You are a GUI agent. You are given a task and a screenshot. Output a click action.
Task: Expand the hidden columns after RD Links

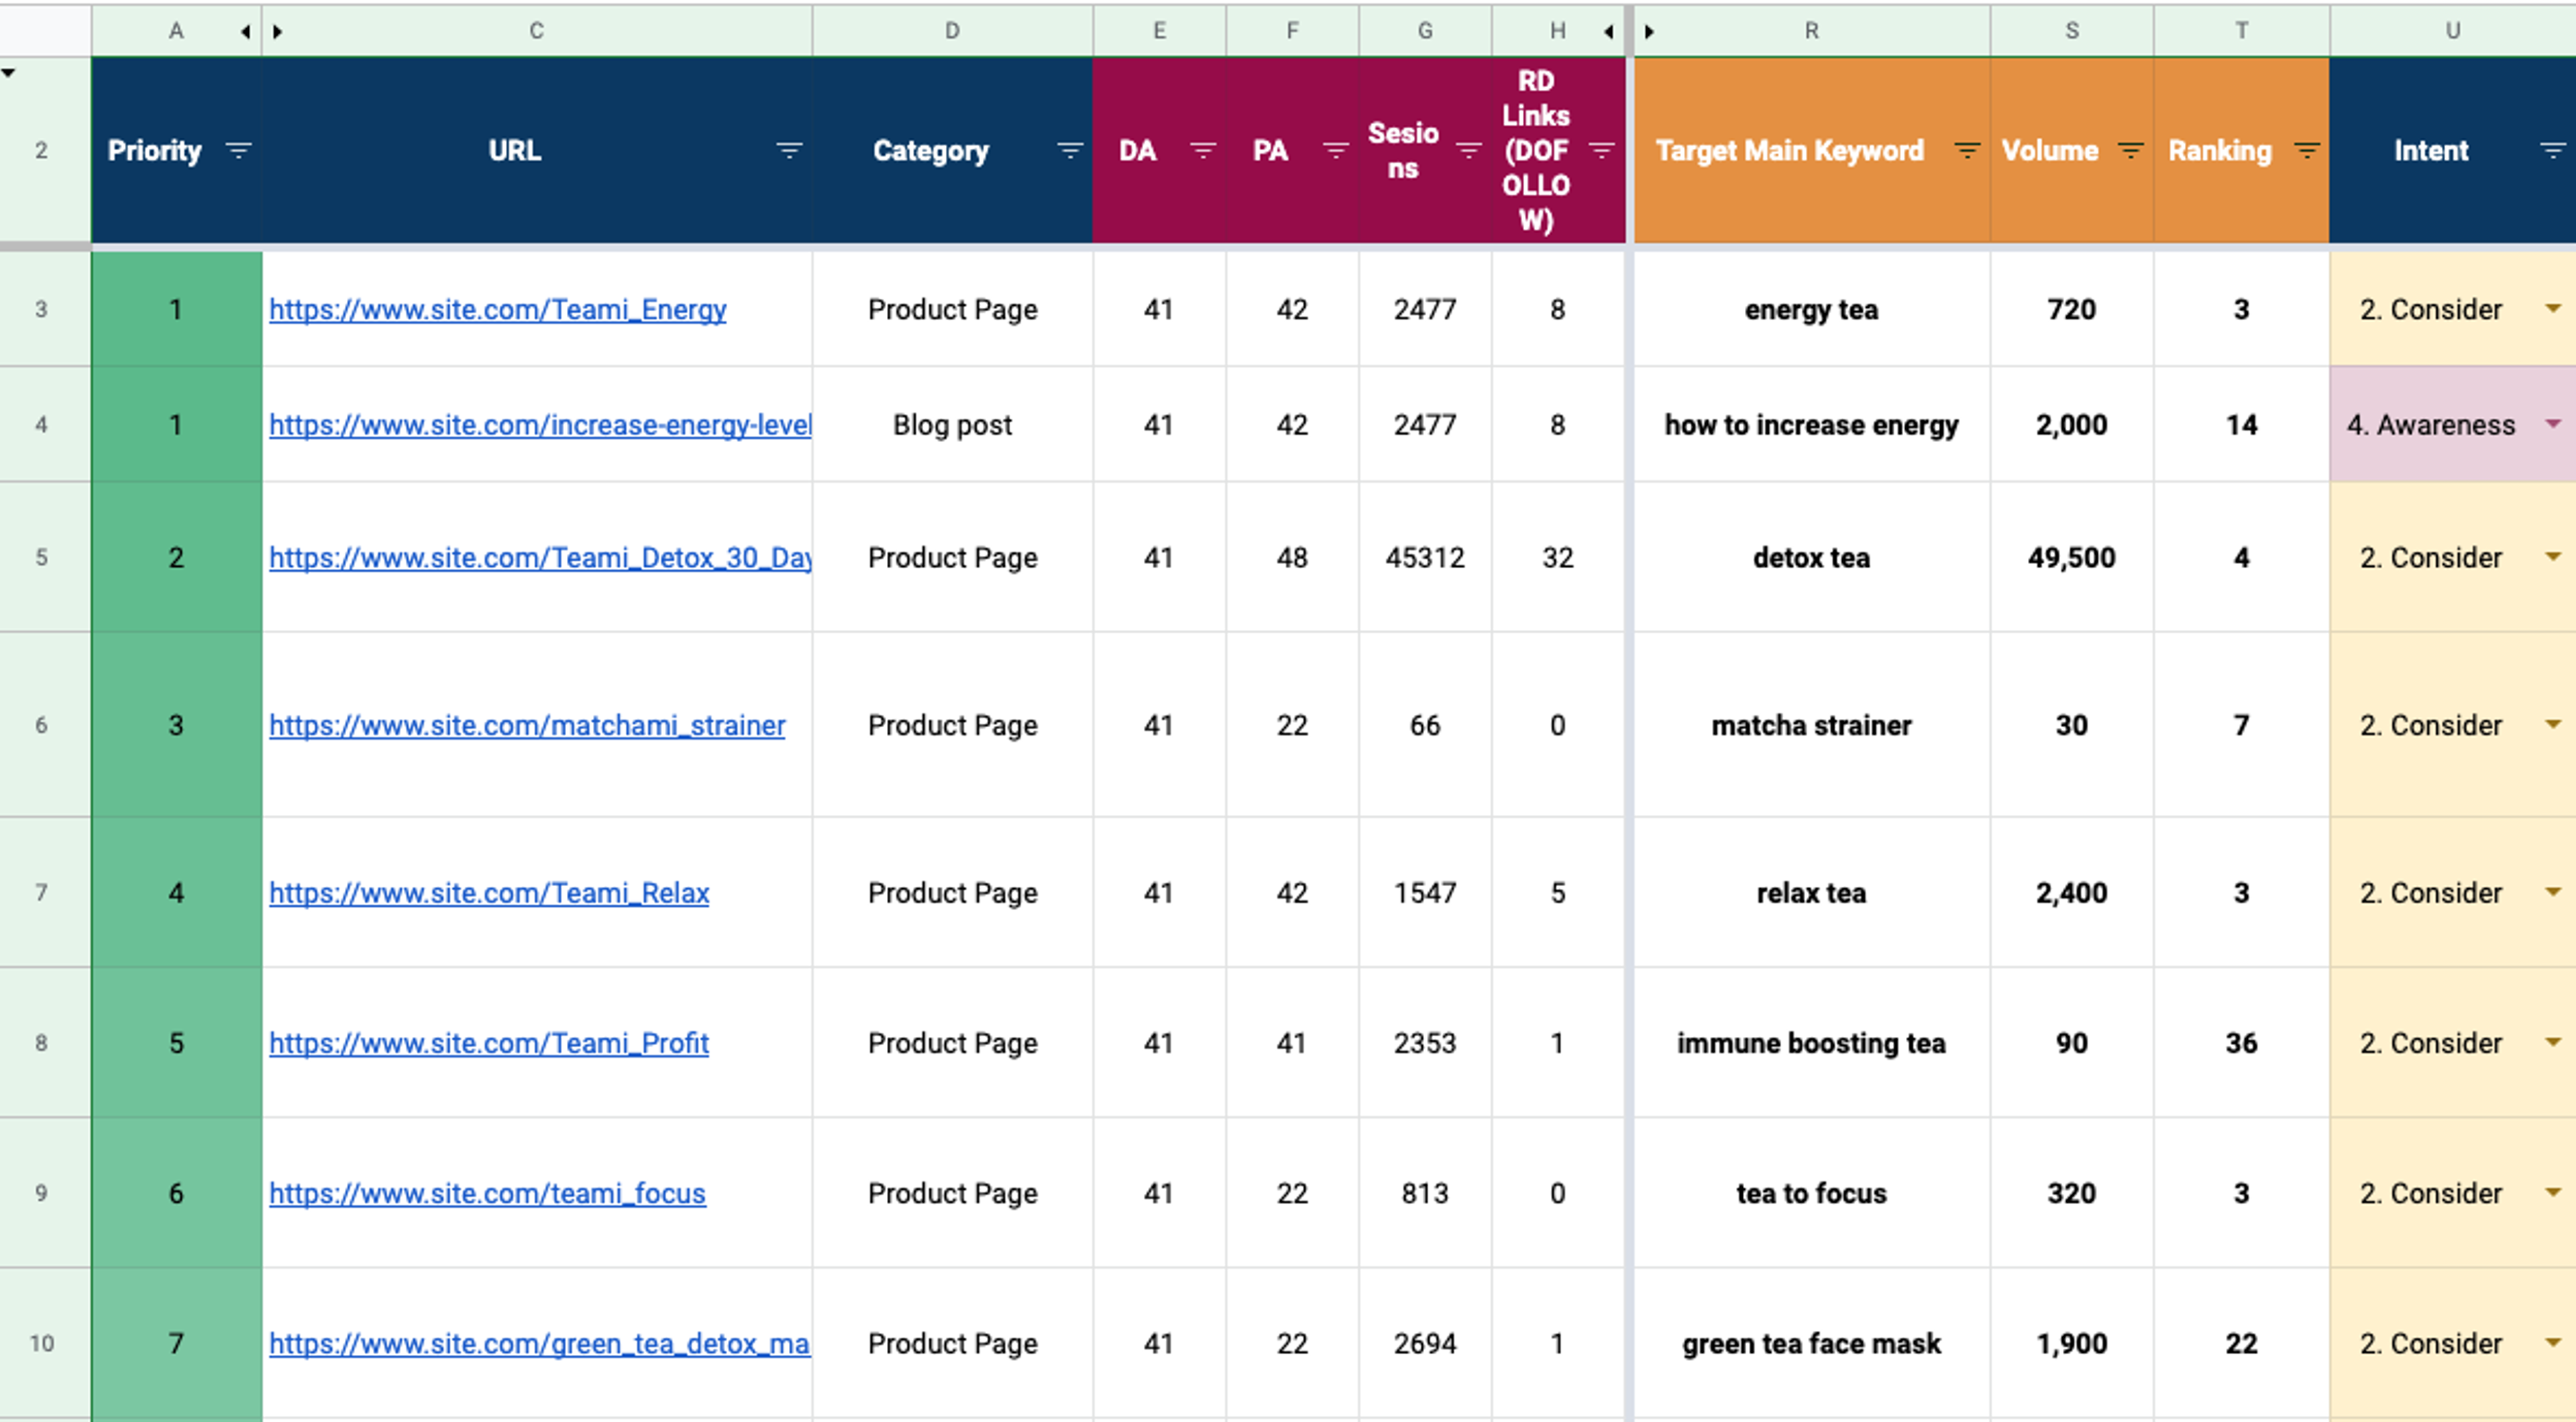pyautogui.click(x=1610, y=30)
